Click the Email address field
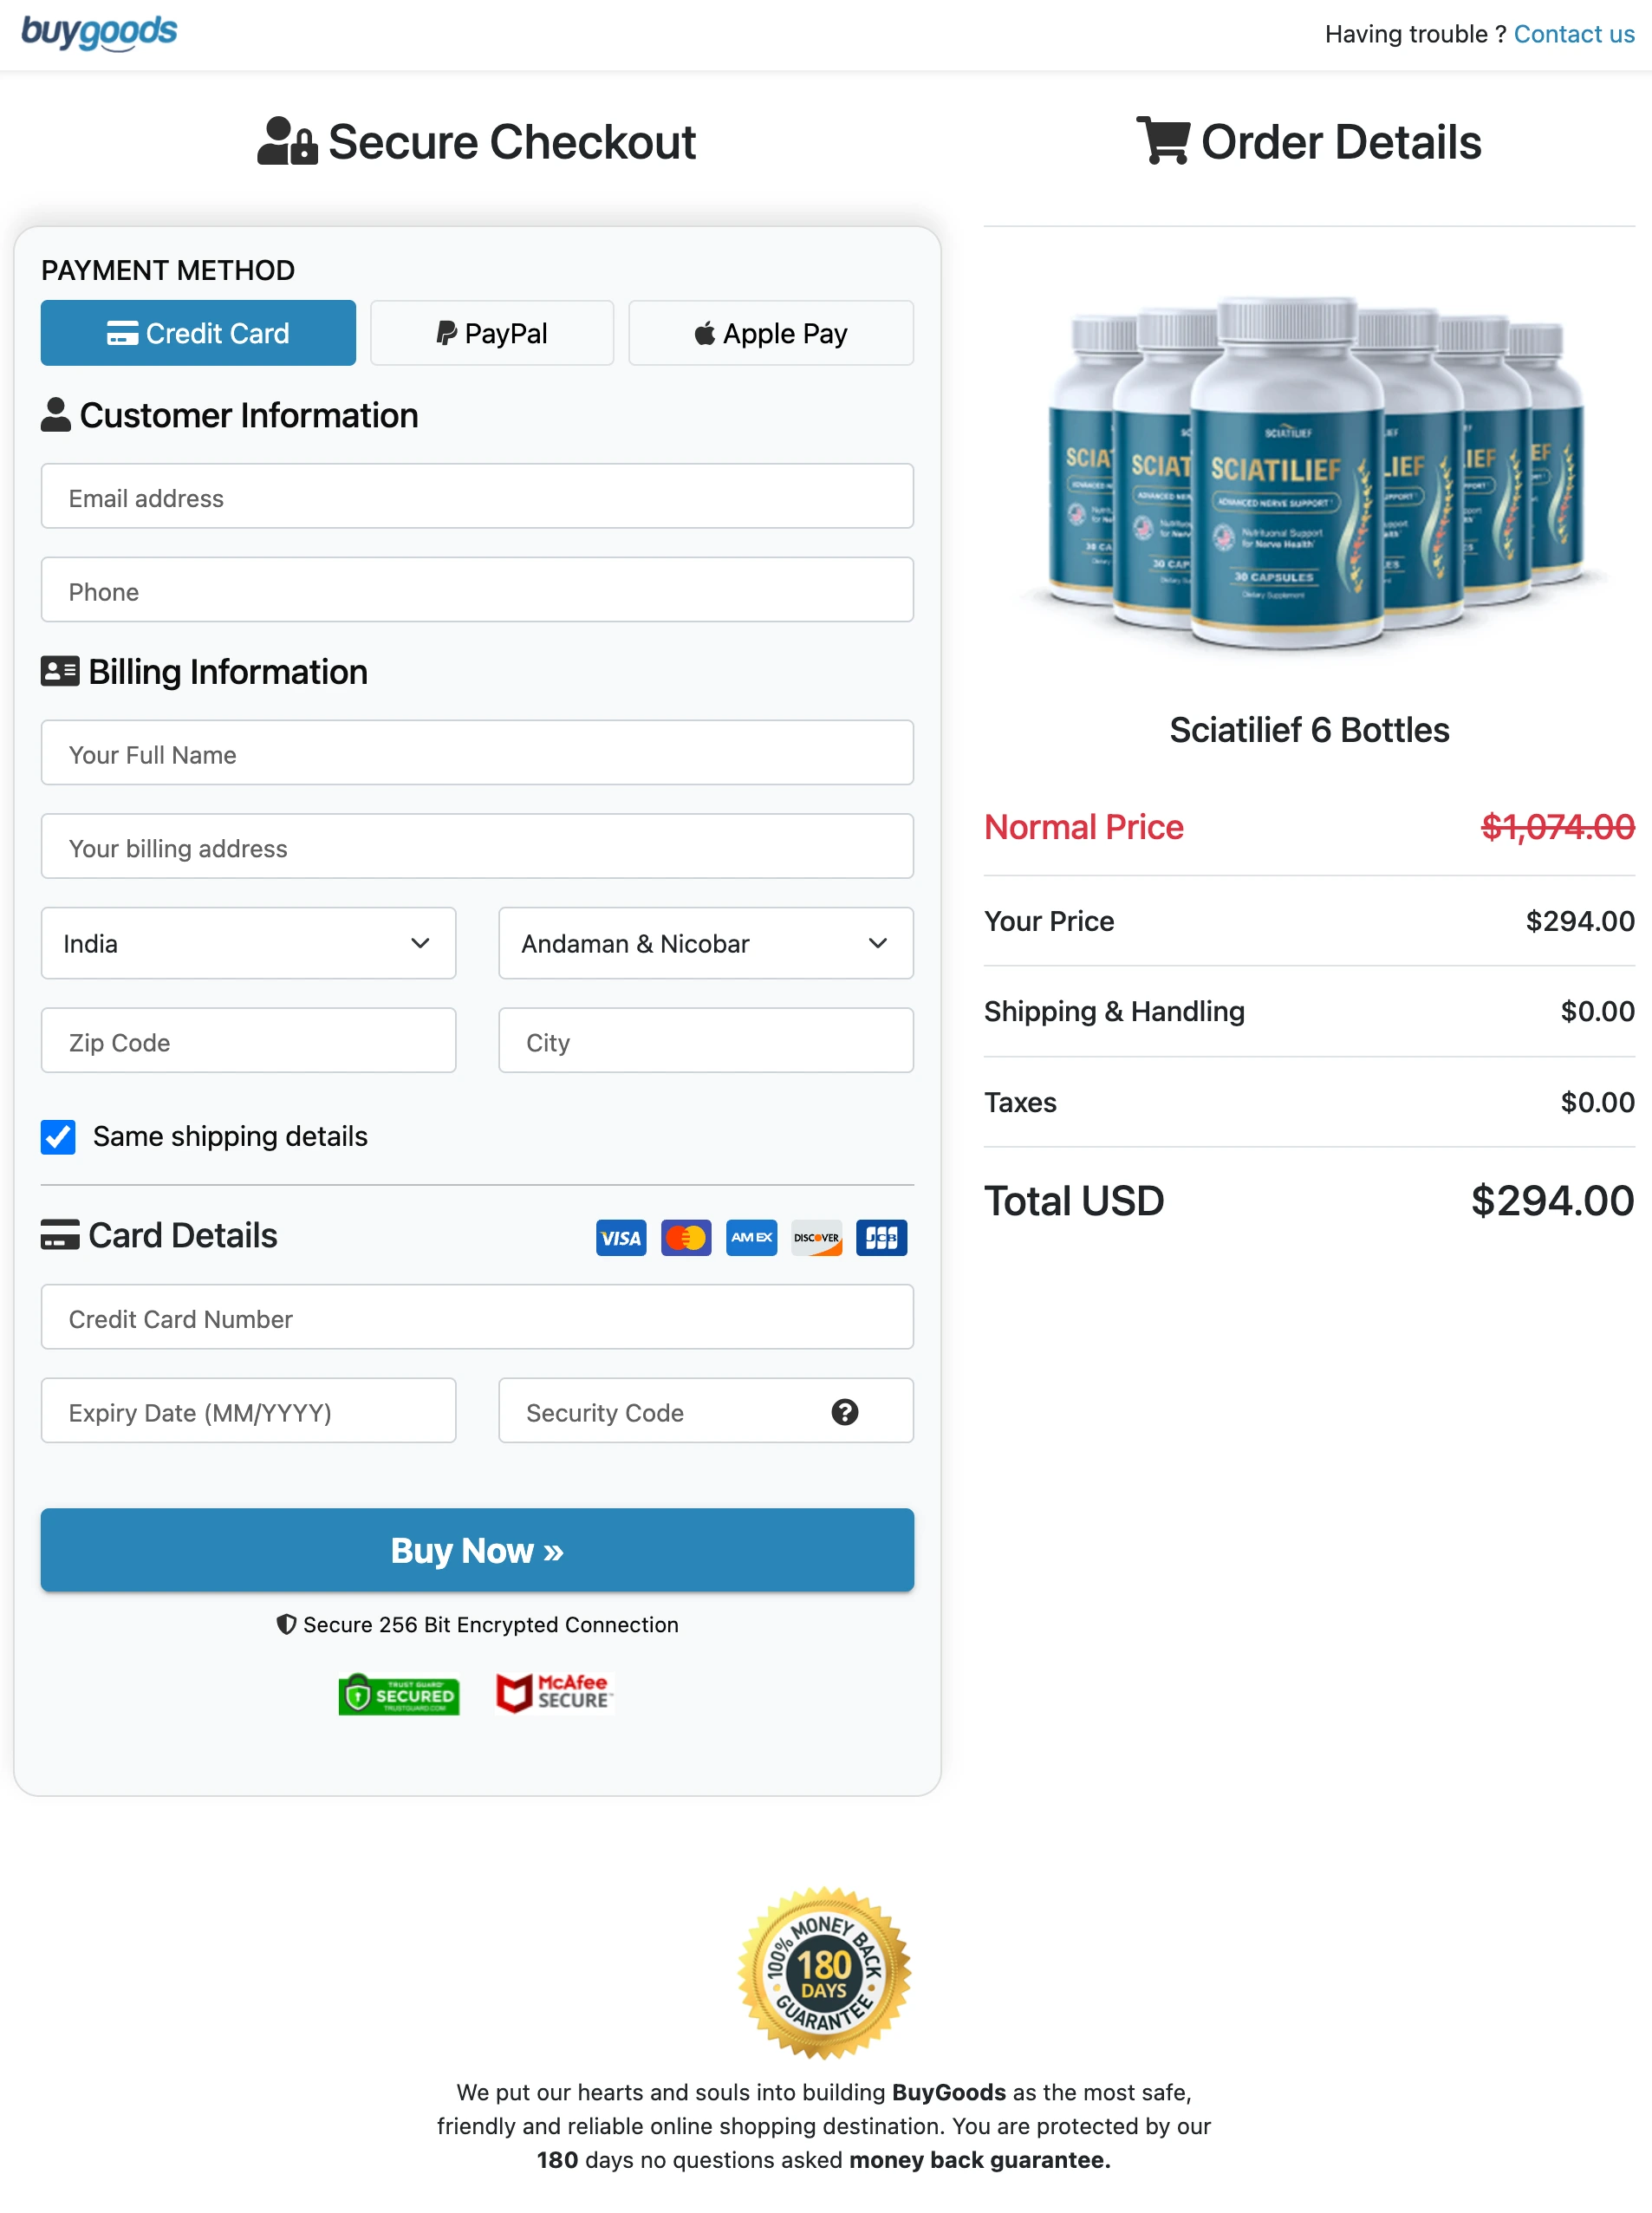The height and width of the screenshot is (2213, 1652). tap(477, 496)
